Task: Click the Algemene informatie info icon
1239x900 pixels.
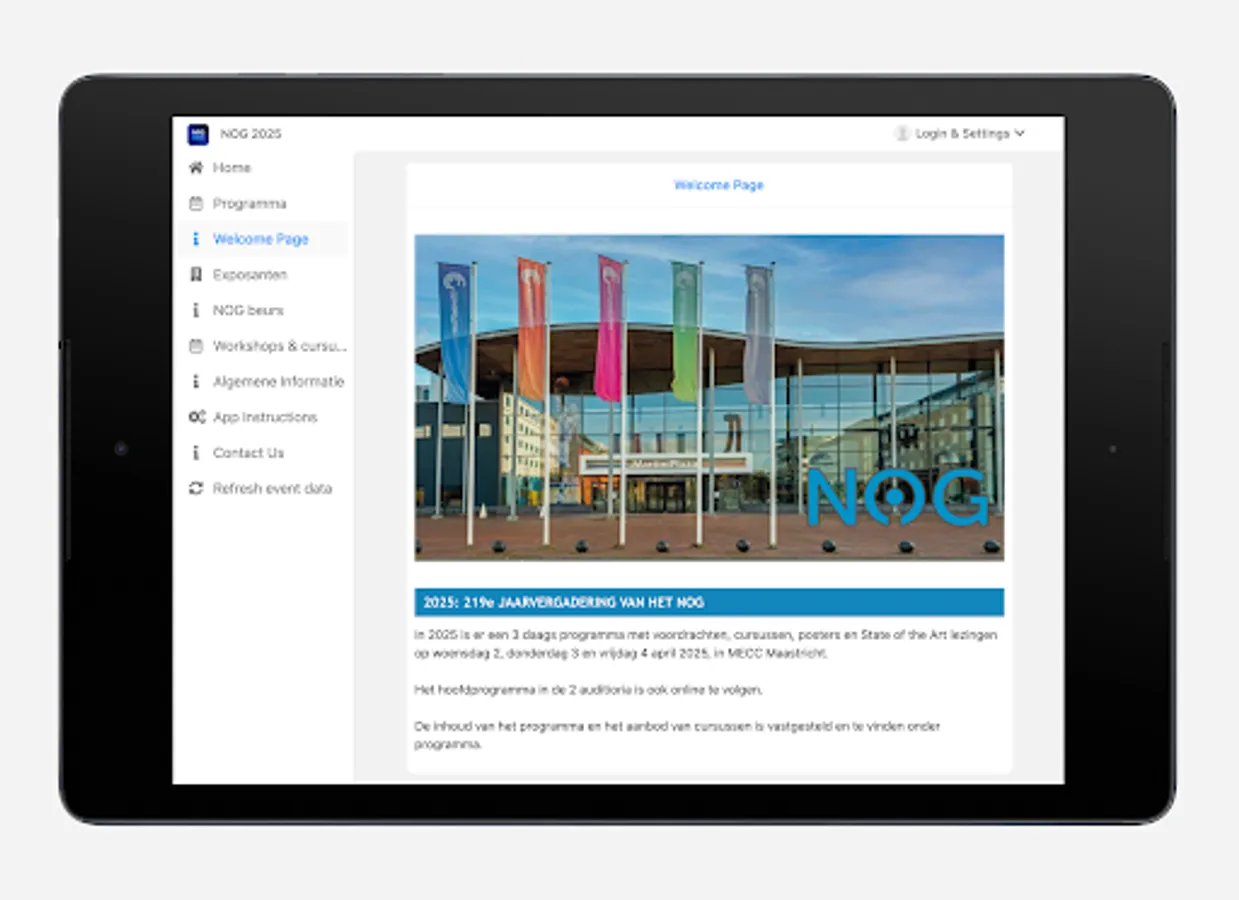Action: point(196,381)
